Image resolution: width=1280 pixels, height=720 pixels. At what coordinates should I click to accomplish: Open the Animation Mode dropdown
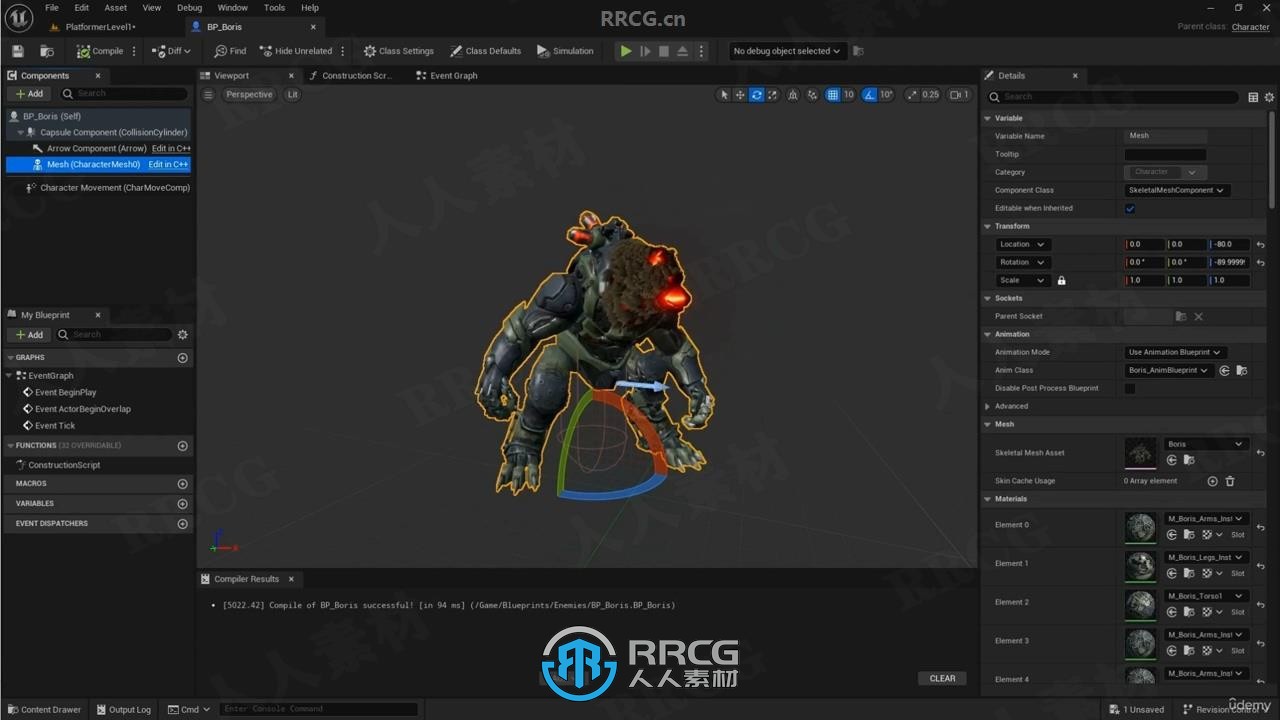coord(1175,352)
